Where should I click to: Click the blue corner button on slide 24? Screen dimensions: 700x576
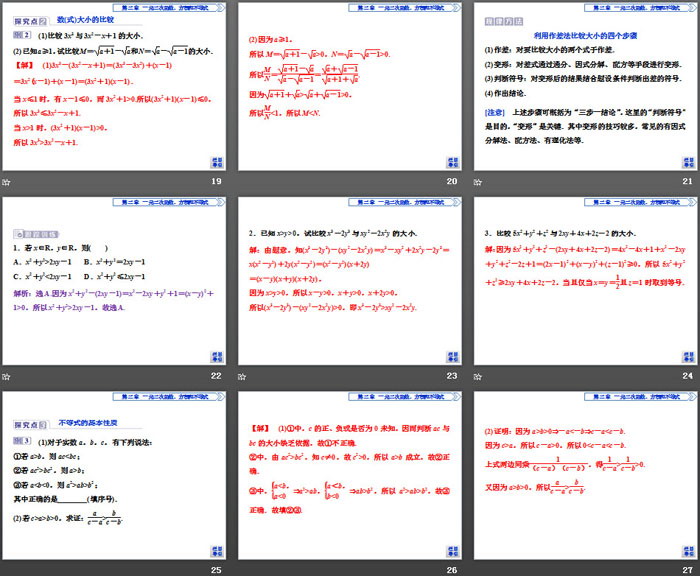pyautogui.click(x=686, y=356)
